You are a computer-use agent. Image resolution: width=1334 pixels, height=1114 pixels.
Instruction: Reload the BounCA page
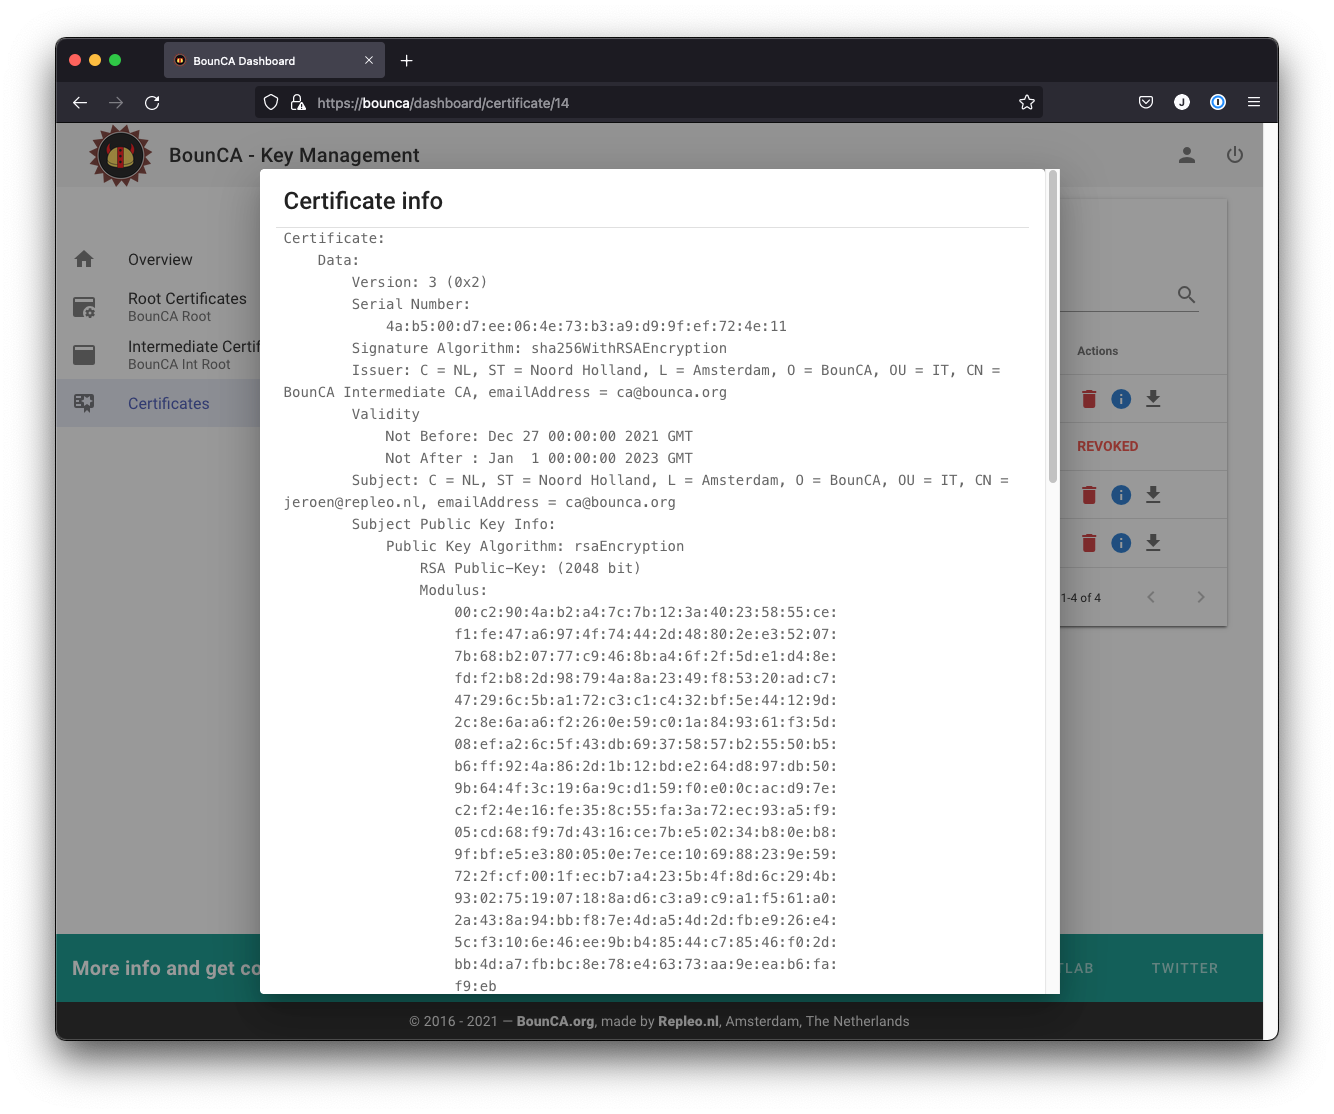[152, 103]
